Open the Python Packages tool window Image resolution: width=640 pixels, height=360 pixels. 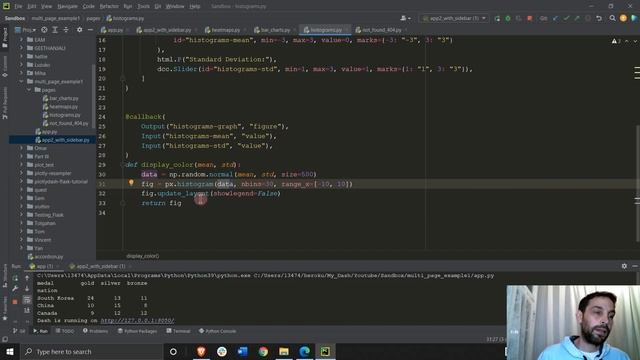(137, 331)
